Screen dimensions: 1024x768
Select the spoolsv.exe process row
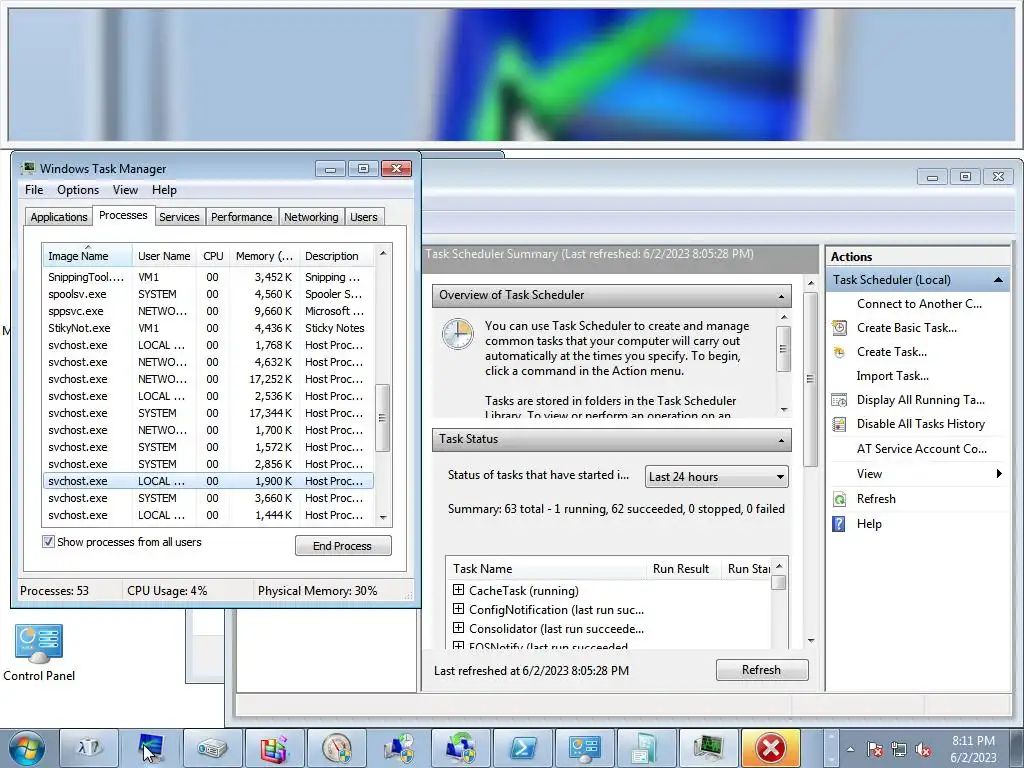click(208, 294)
